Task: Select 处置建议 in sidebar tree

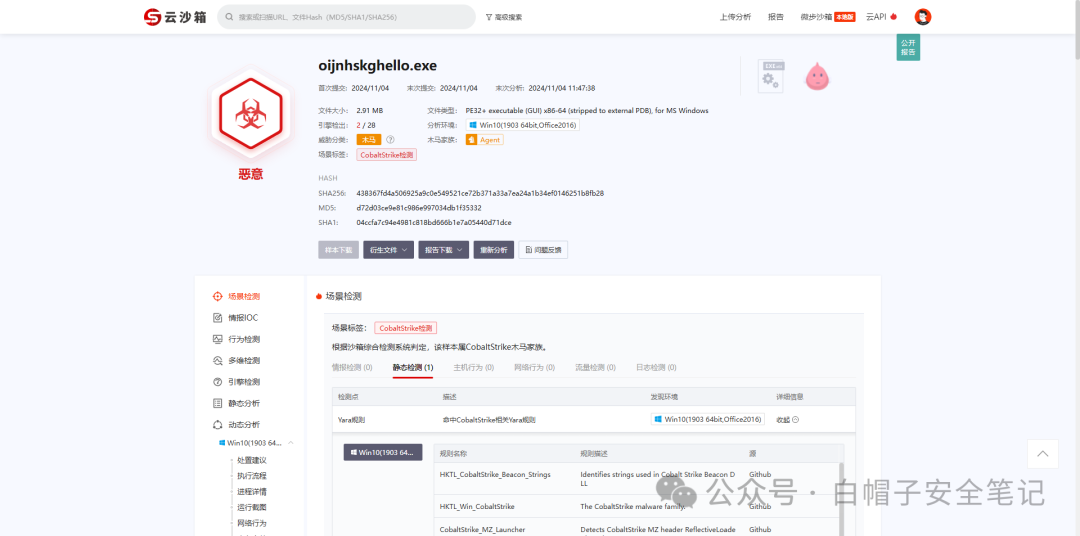Action: point(251,460)
